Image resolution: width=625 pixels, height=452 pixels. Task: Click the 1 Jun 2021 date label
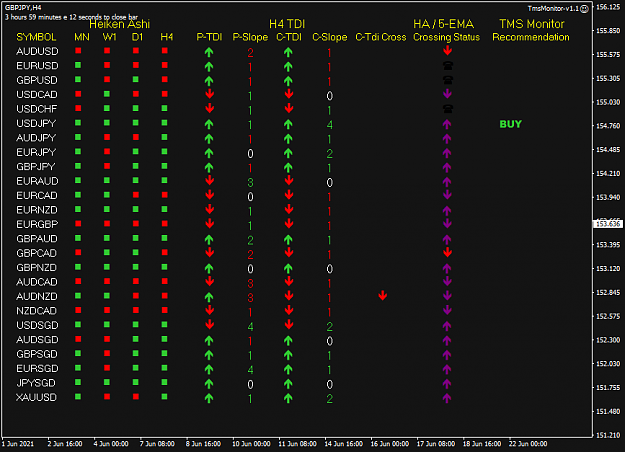point(18,444)
